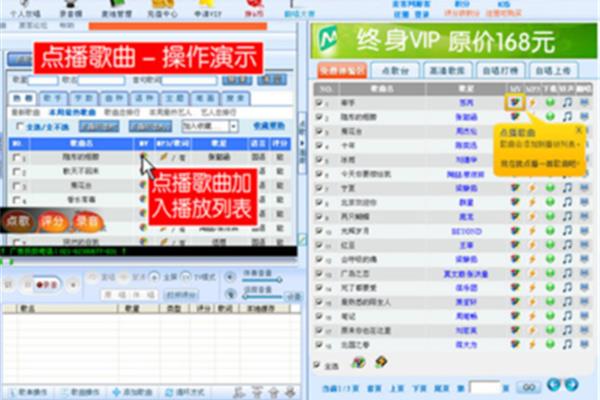600x400 pixels.
Task: Download song in row 1 with green icon
Action: tap(550, 102)
